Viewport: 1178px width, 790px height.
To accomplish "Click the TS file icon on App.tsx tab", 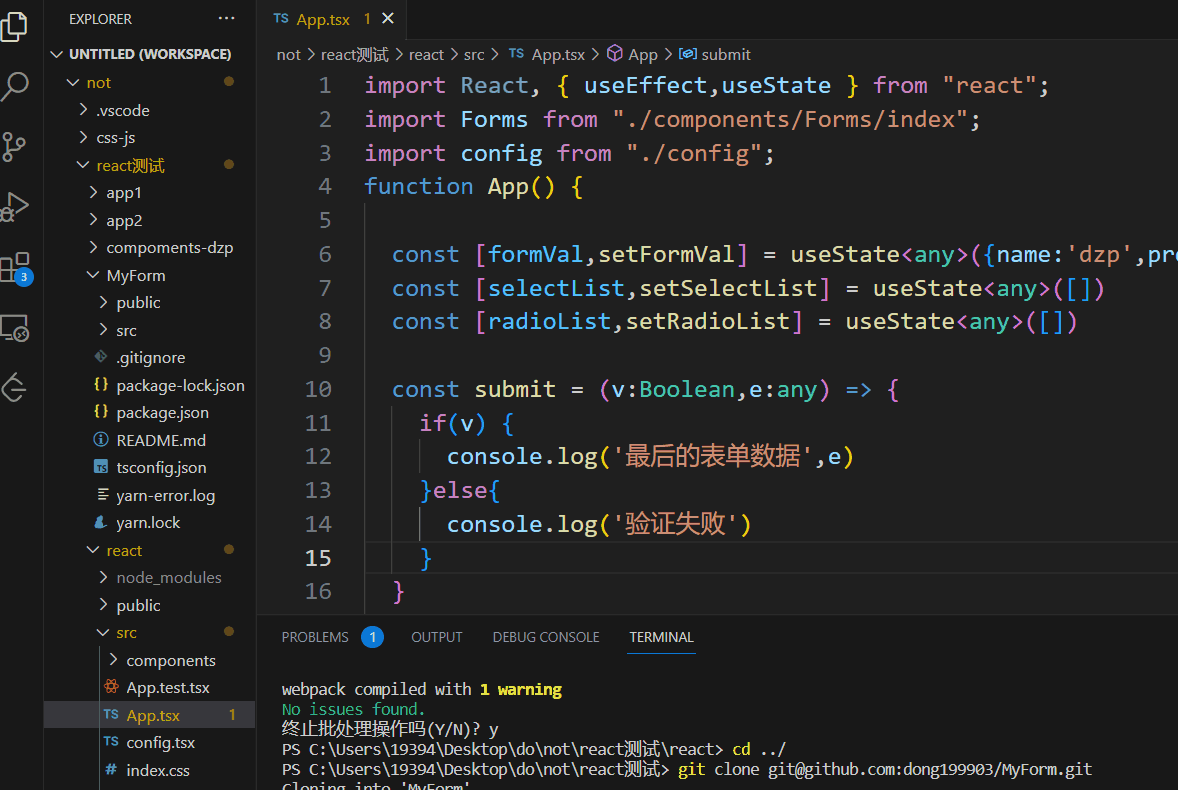I will tap(281, 19).
